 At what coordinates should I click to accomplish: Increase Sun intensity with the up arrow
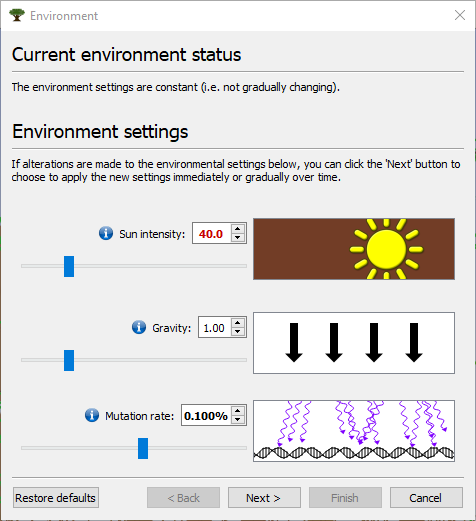(238, 229)
